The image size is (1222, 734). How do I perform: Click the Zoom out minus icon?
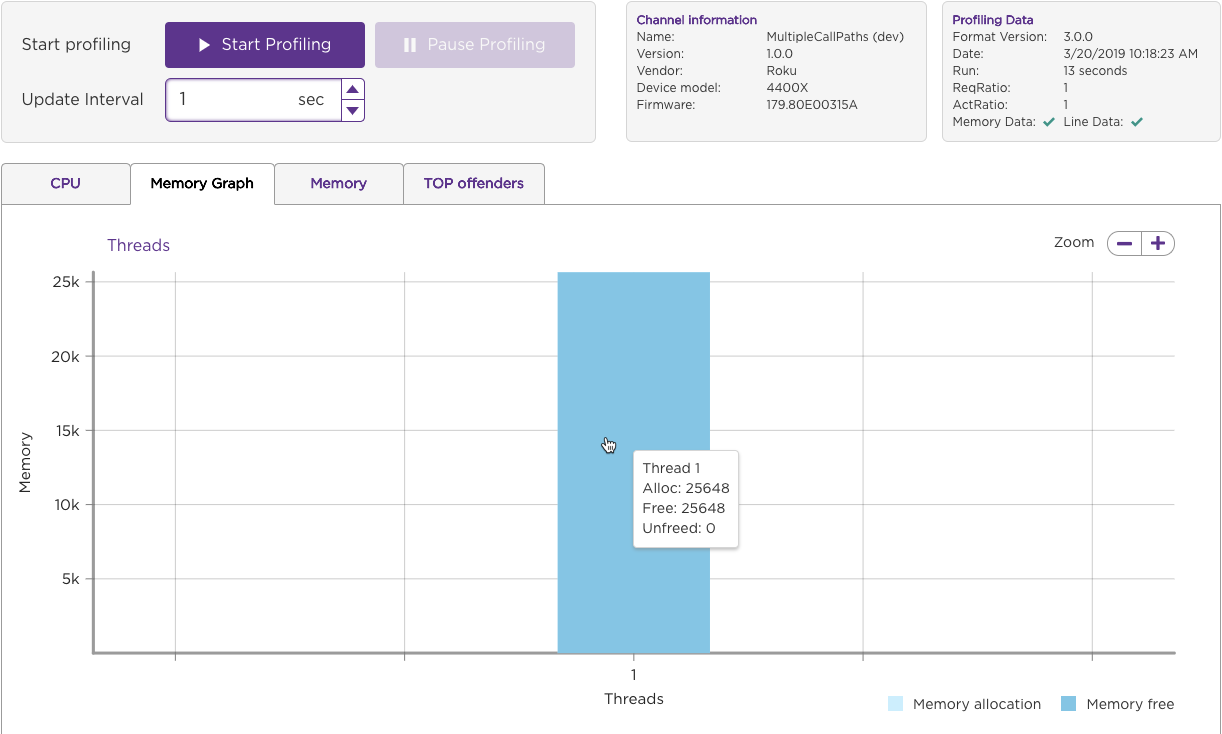click(1124, 242)
